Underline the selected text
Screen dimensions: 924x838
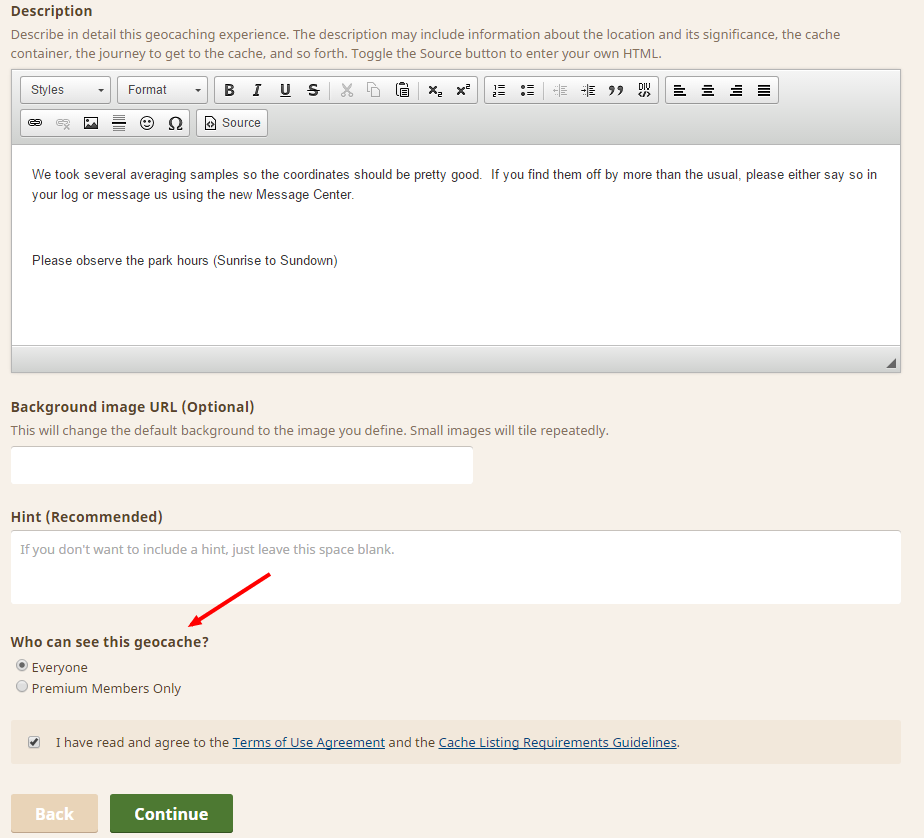(x=285, y=90)
